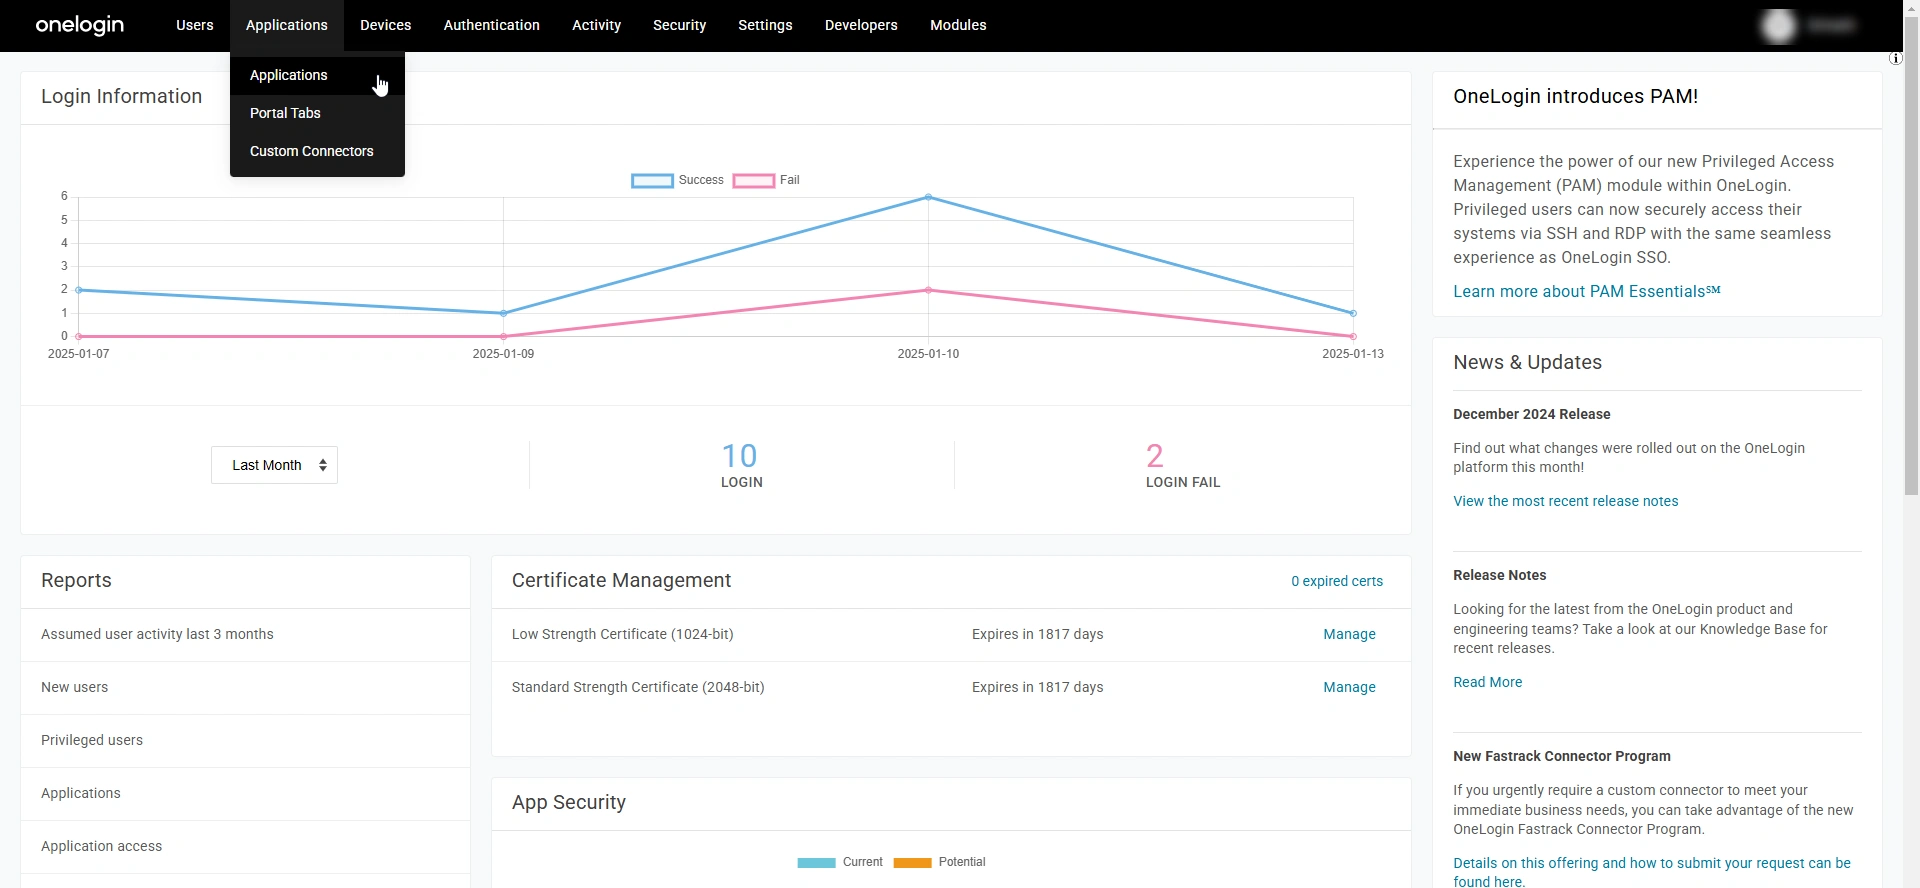
Task: Open Learn more about PAM Essentials link
Action: tap(1586, 291)
